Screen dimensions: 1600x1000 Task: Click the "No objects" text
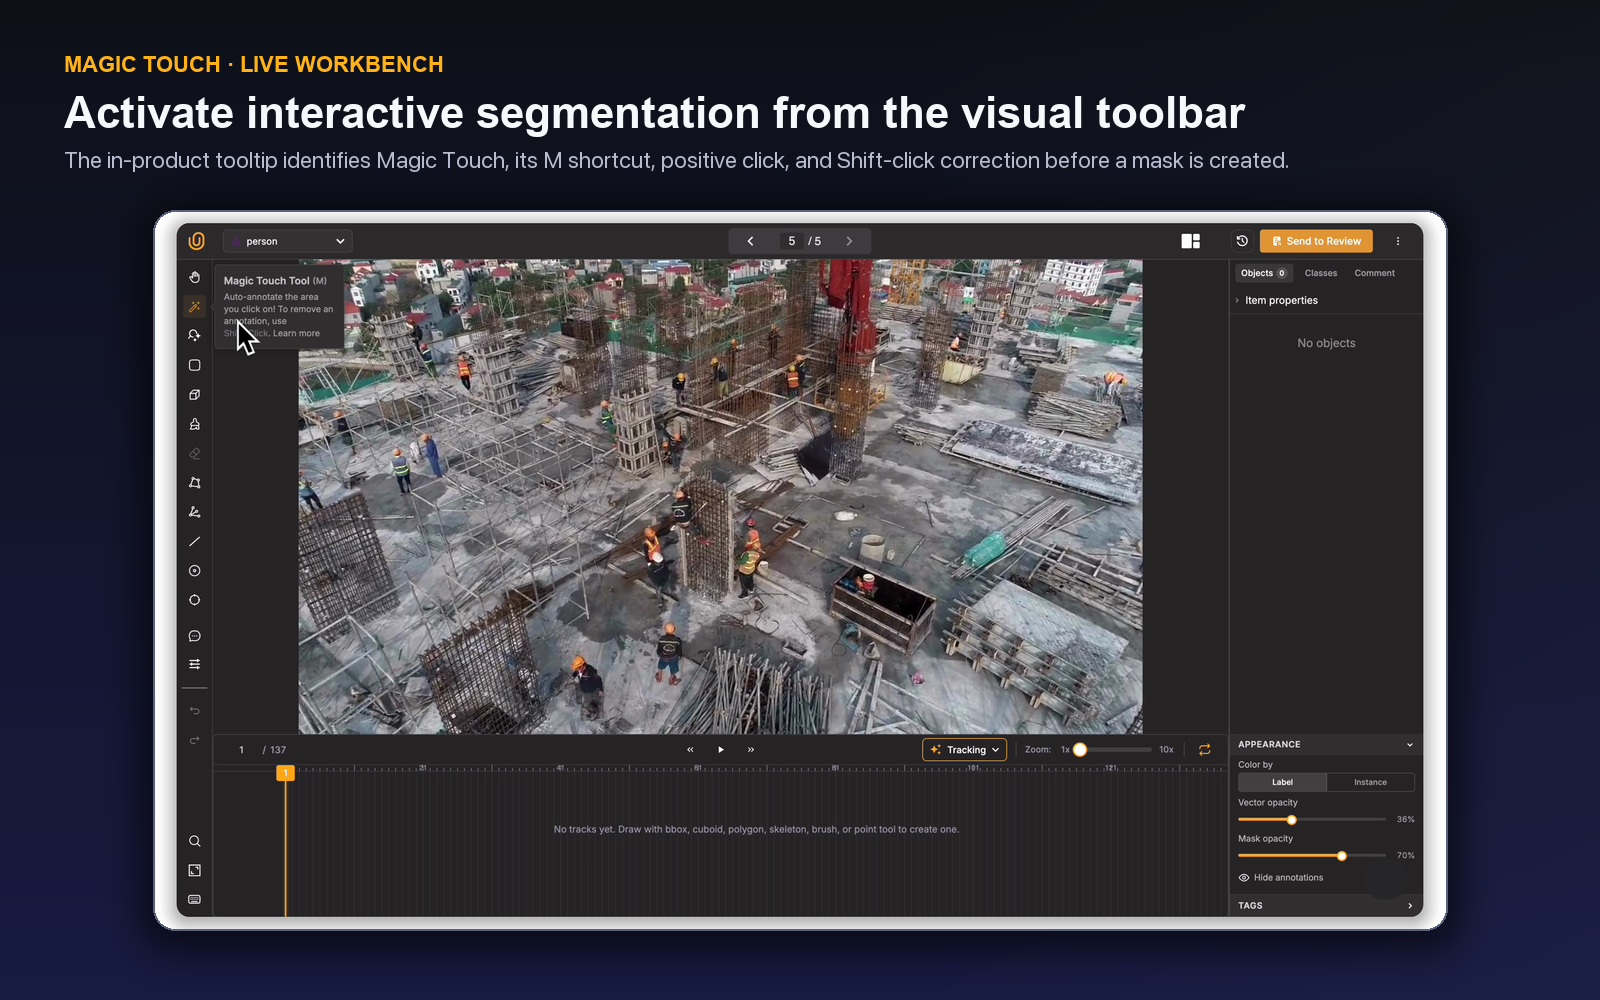(1326, 343)
